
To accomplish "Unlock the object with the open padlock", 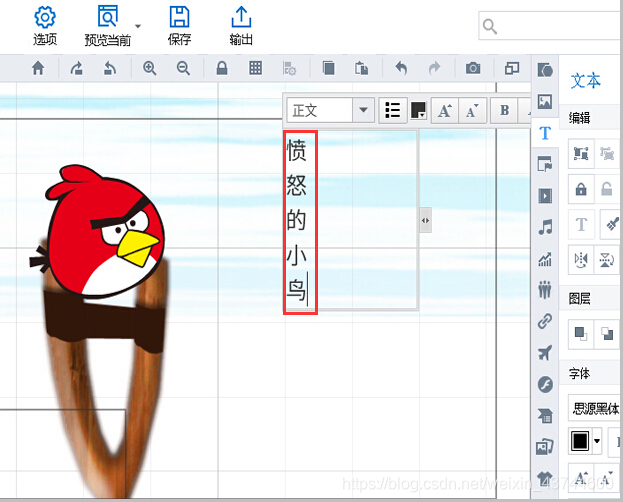I will click(x=607, y=189).
